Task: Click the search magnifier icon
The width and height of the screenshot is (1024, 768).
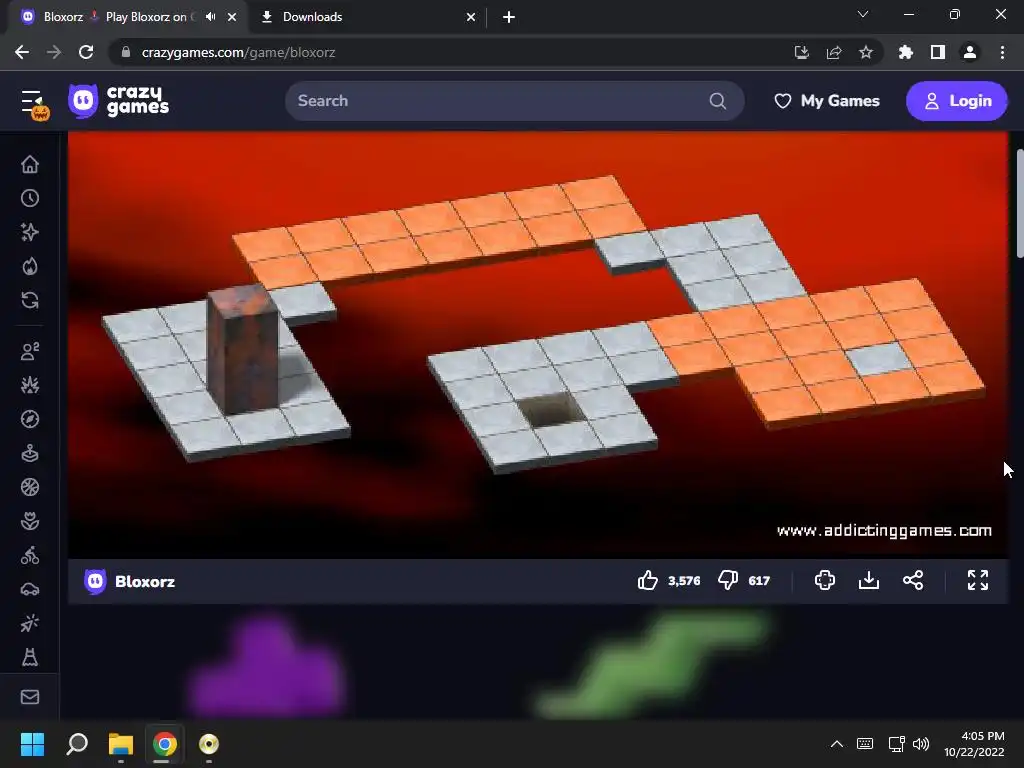Action: click(x=718, y=101)
